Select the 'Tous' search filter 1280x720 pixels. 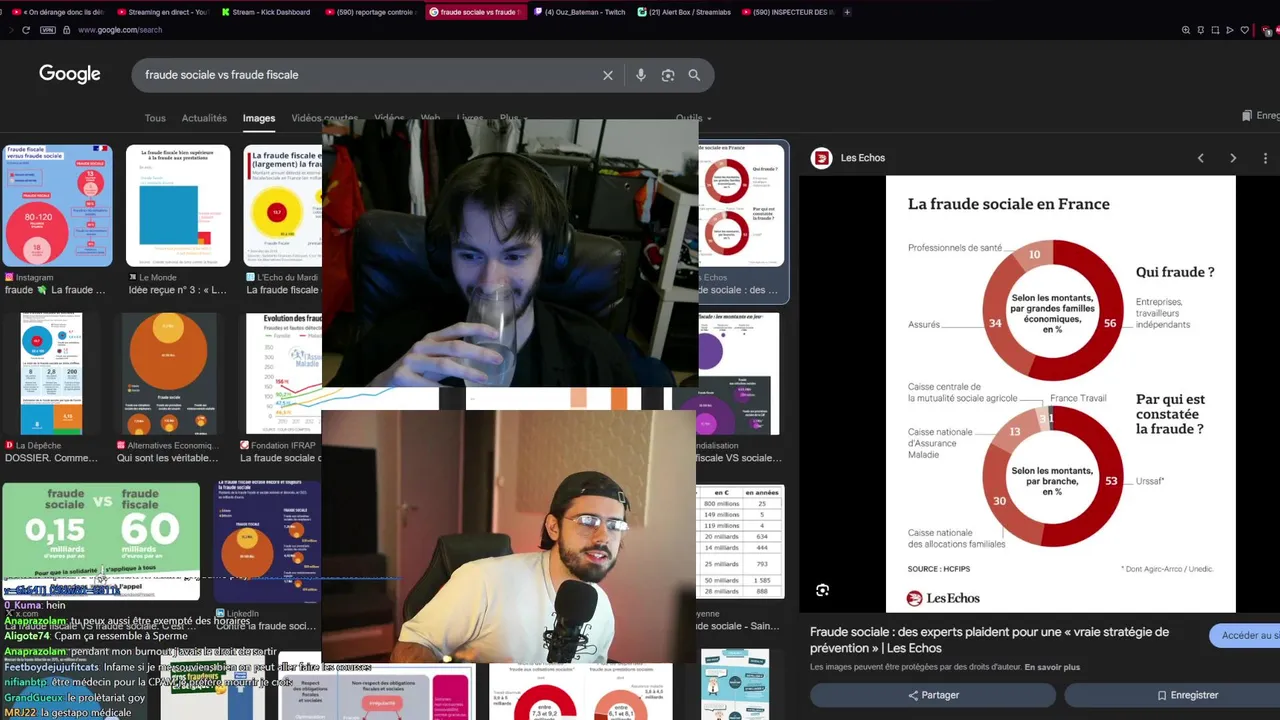(155, 118)
